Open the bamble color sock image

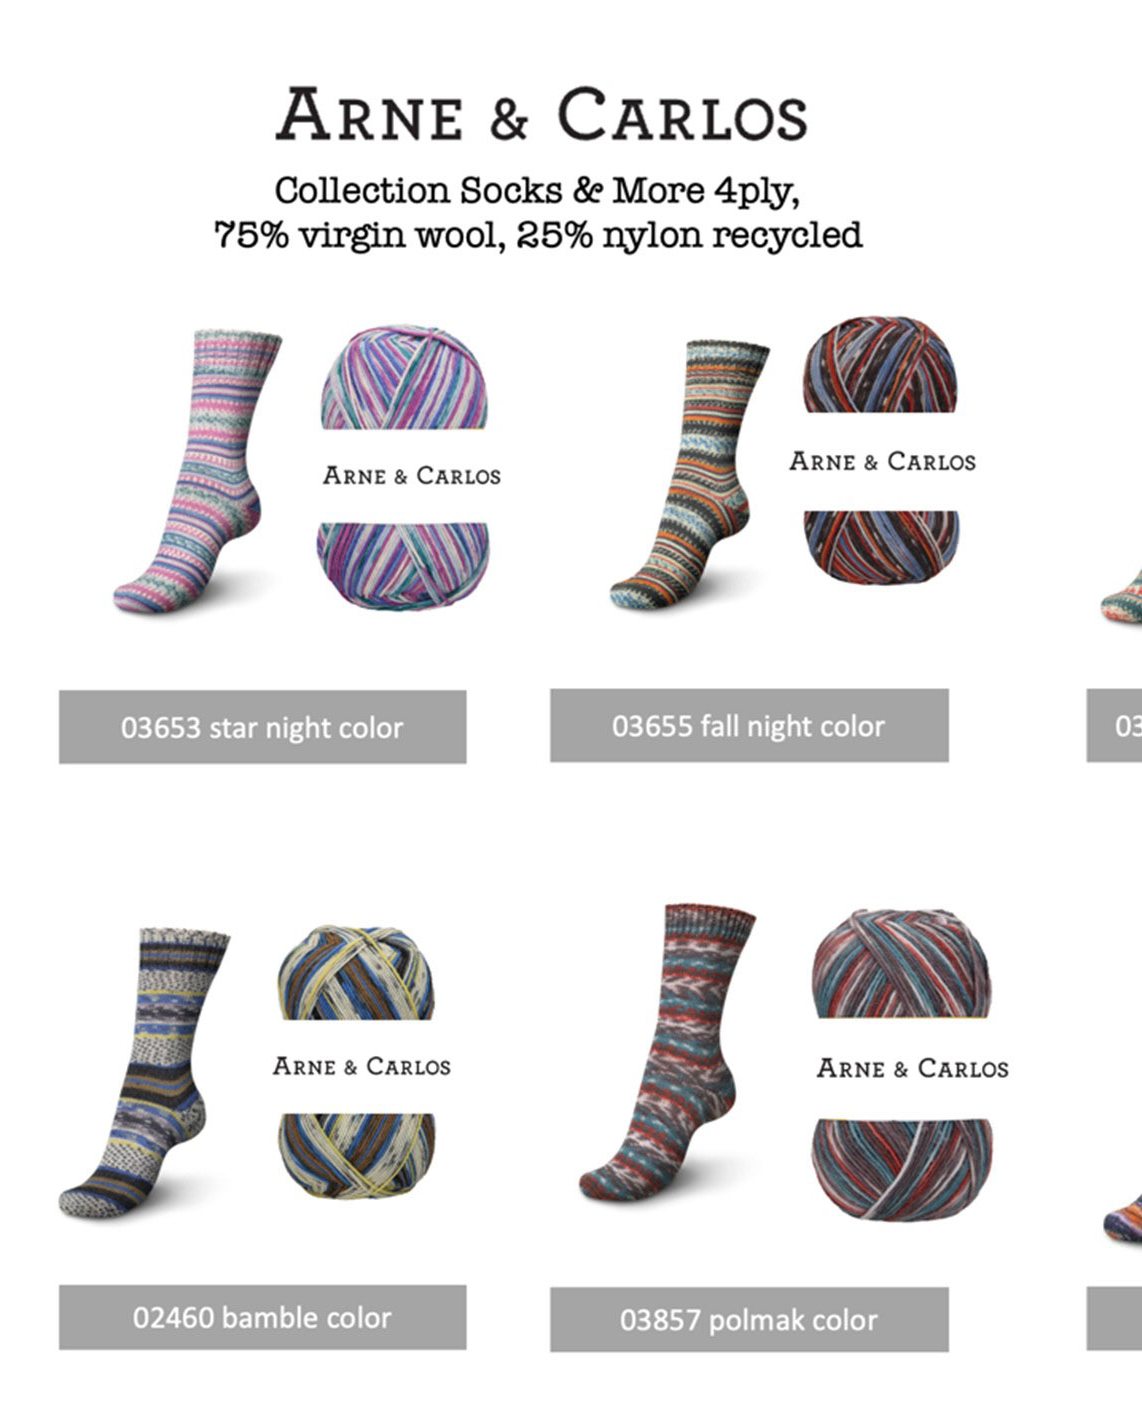pos(143,1072)
